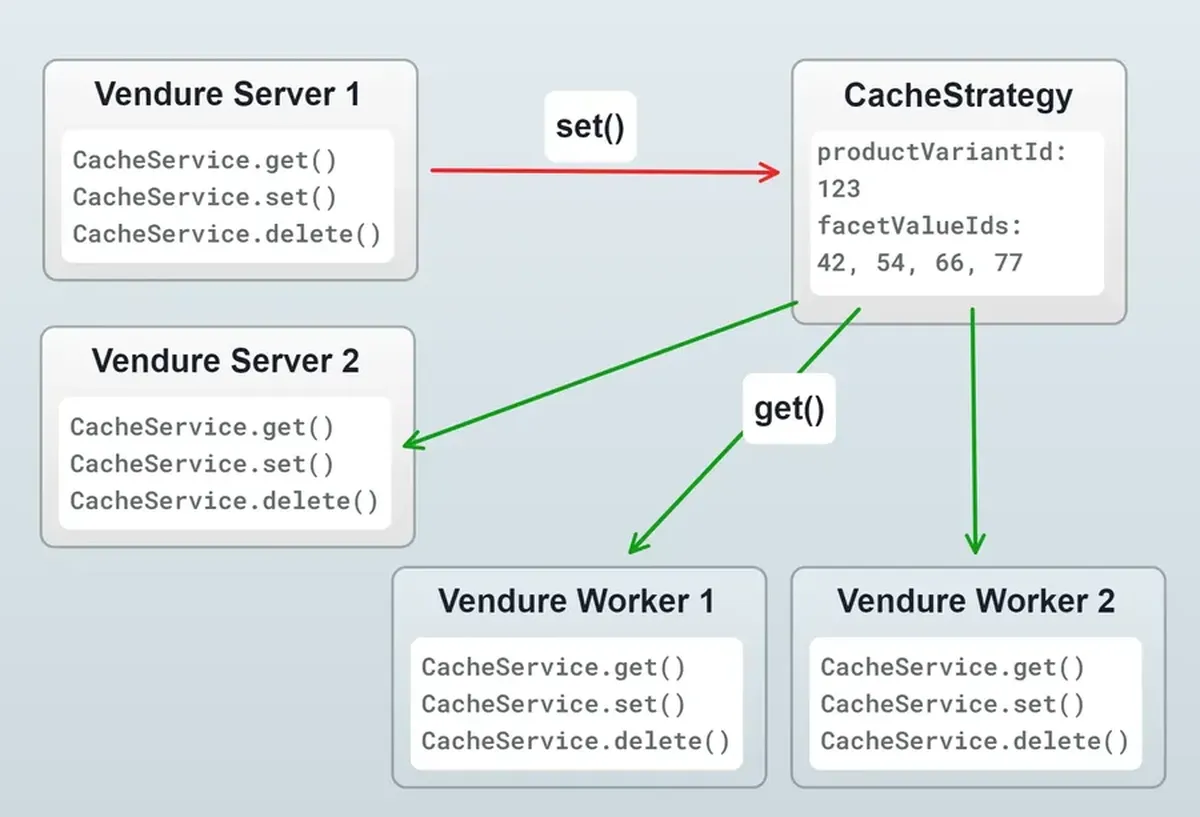
Task: Select CacheService.get() in Vendure Server 1
Action: [x=205, y=161]
